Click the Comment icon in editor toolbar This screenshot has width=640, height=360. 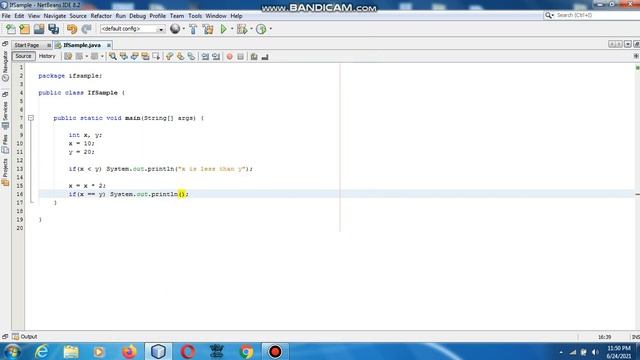254,56
